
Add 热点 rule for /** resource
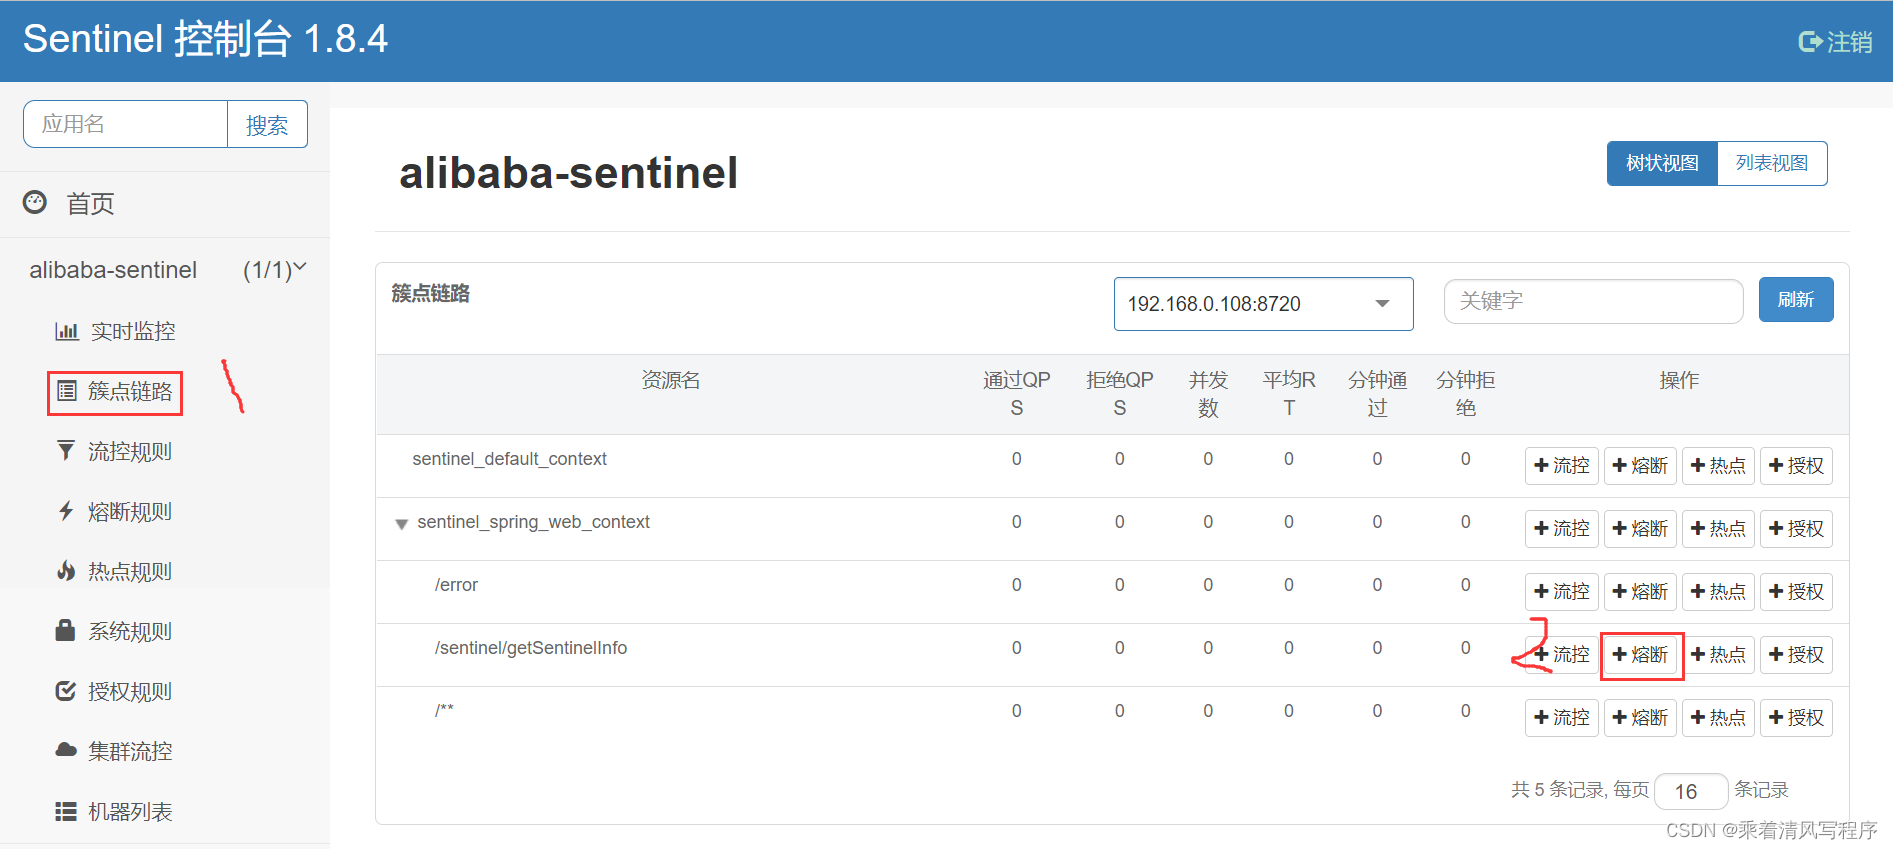1718,718
